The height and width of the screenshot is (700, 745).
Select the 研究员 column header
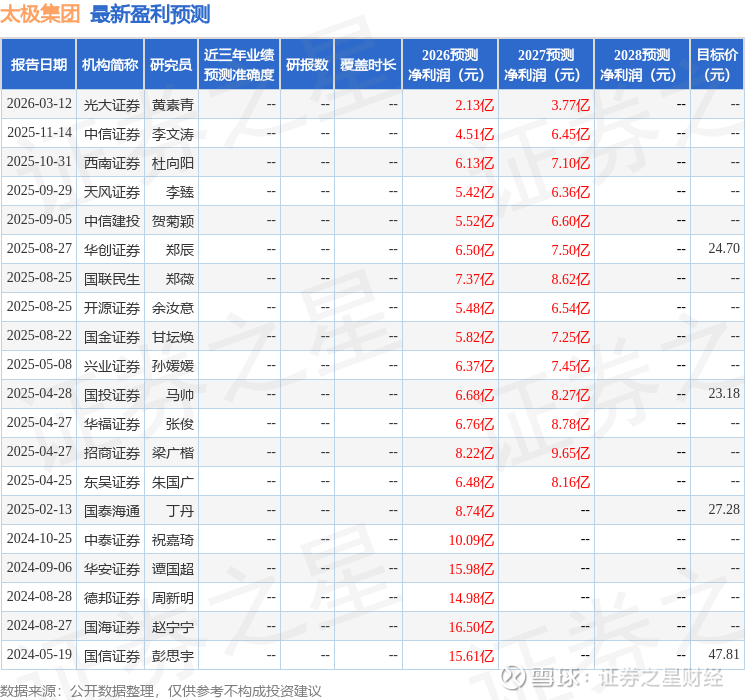(171, 65)
